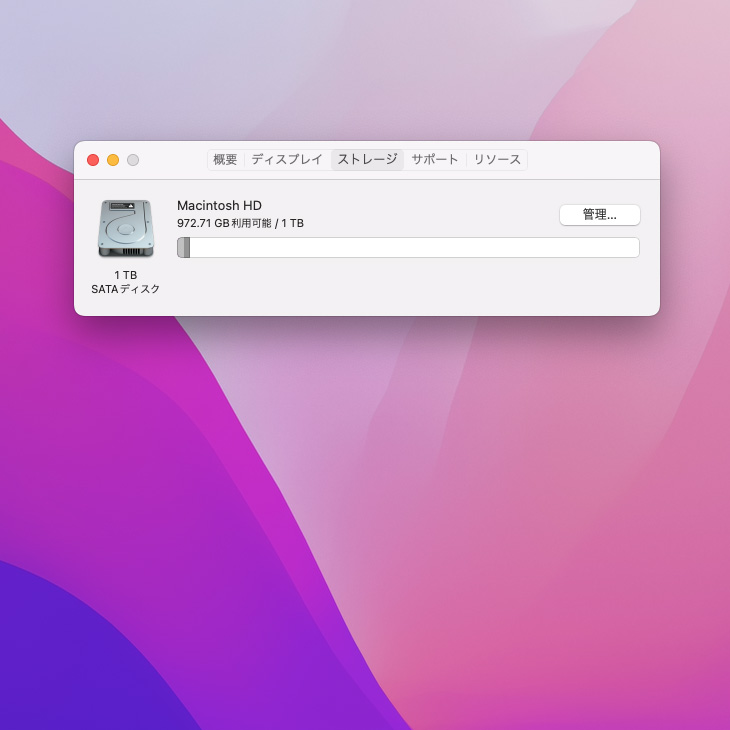Viewport: 730px width, 730px height.
Task: Click the Macintosh HD volume name
Action: tap(219, 205)
